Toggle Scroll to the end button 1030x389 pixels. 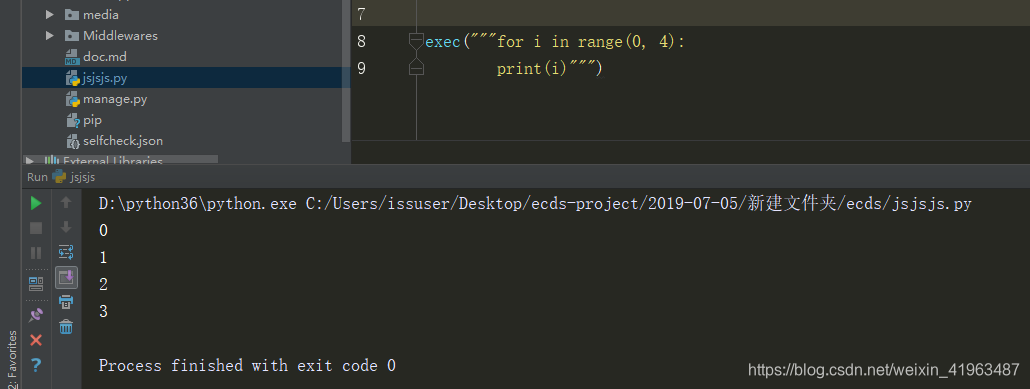pos(66,277)
